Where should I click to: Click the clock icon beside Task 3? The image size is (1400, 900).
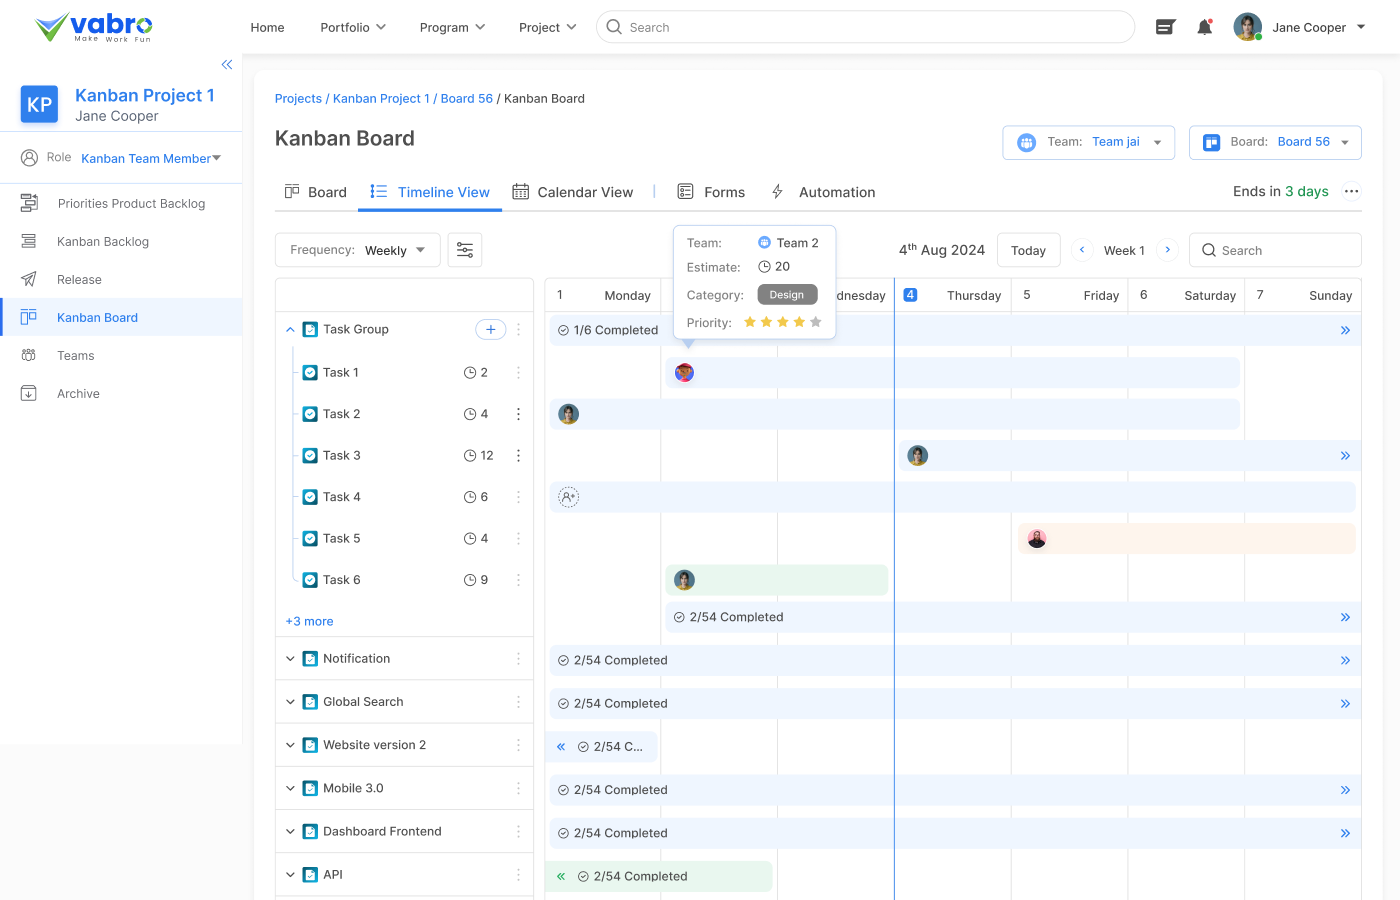470,455
